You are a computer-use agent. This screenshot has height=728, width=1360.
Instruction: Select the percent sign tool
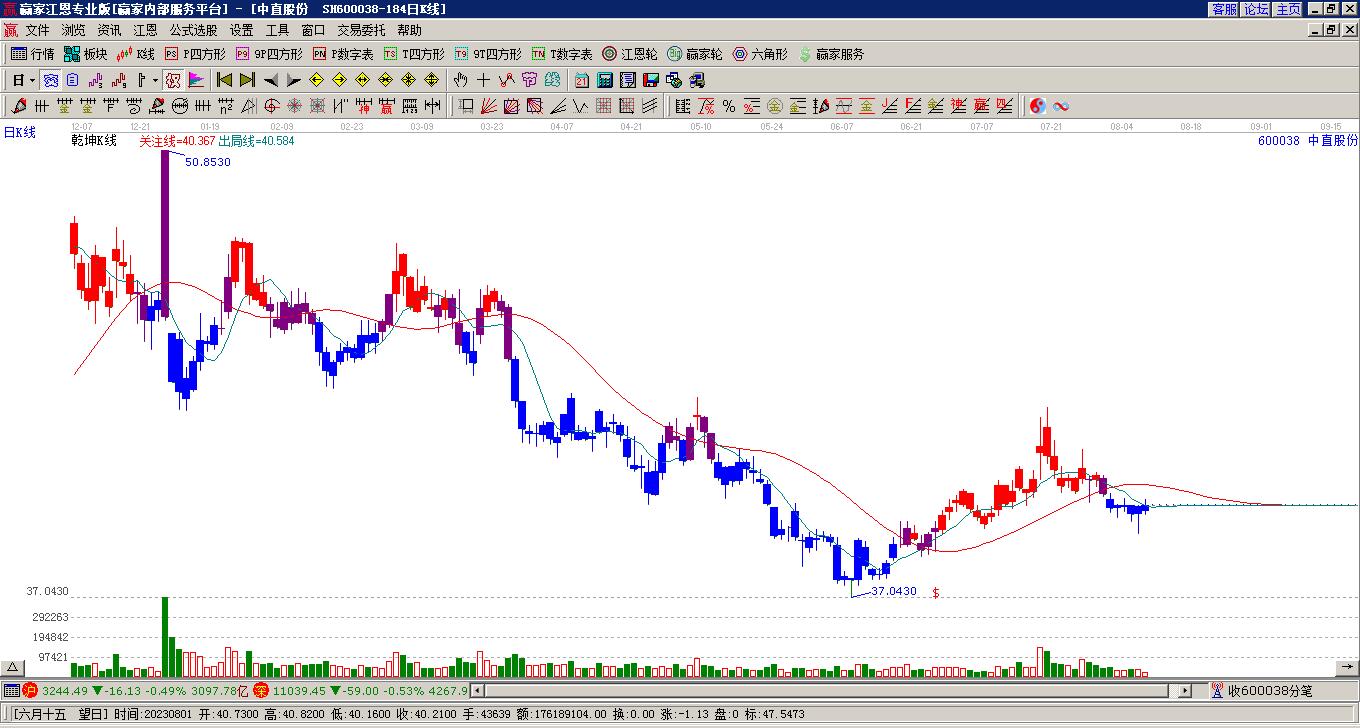[729, 106]
